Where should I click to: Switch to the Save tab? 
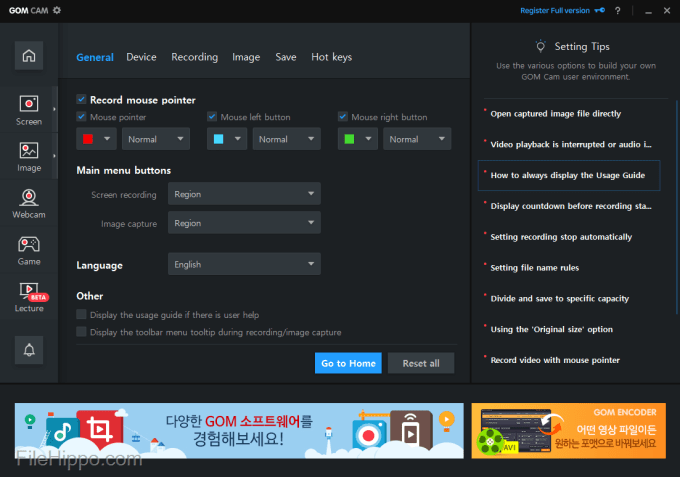(x=286, y=57)
